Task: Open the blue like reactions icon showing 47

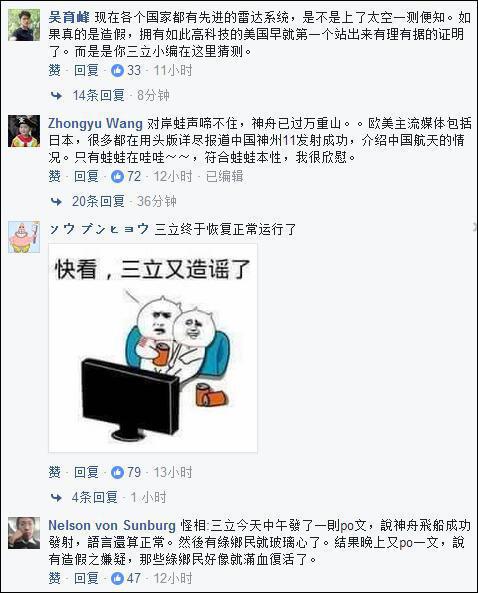Action: (117, 578)
